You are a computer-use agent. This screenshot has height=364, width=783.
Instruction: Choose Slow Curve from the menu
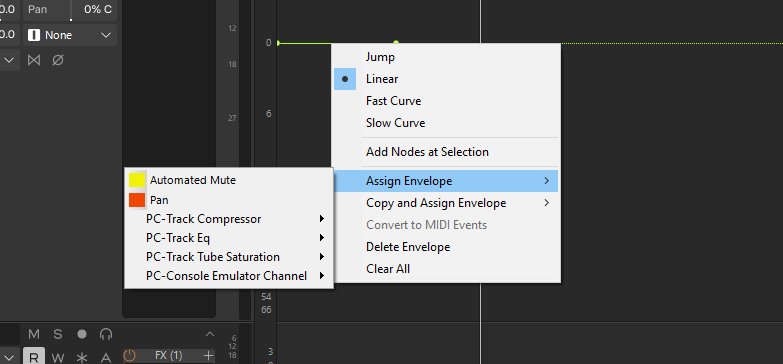(446, 123)
